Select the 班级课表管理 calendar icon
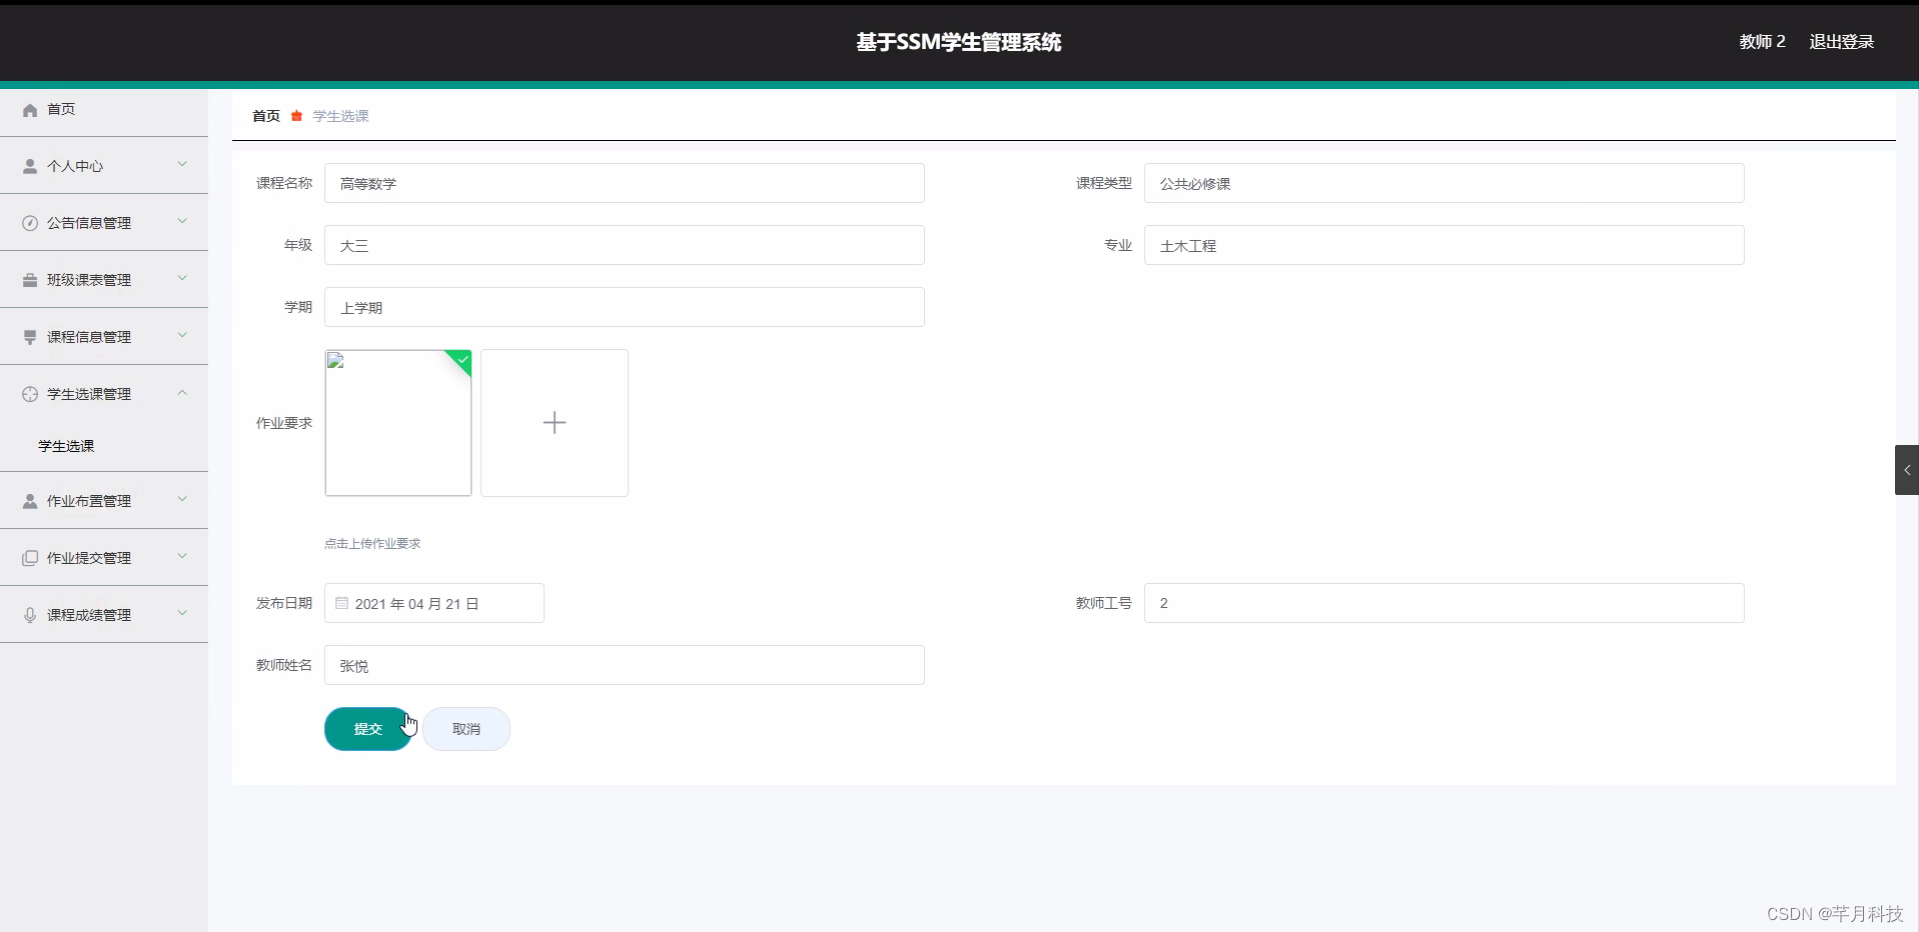Screen dimensions: 1919x932 28,279
